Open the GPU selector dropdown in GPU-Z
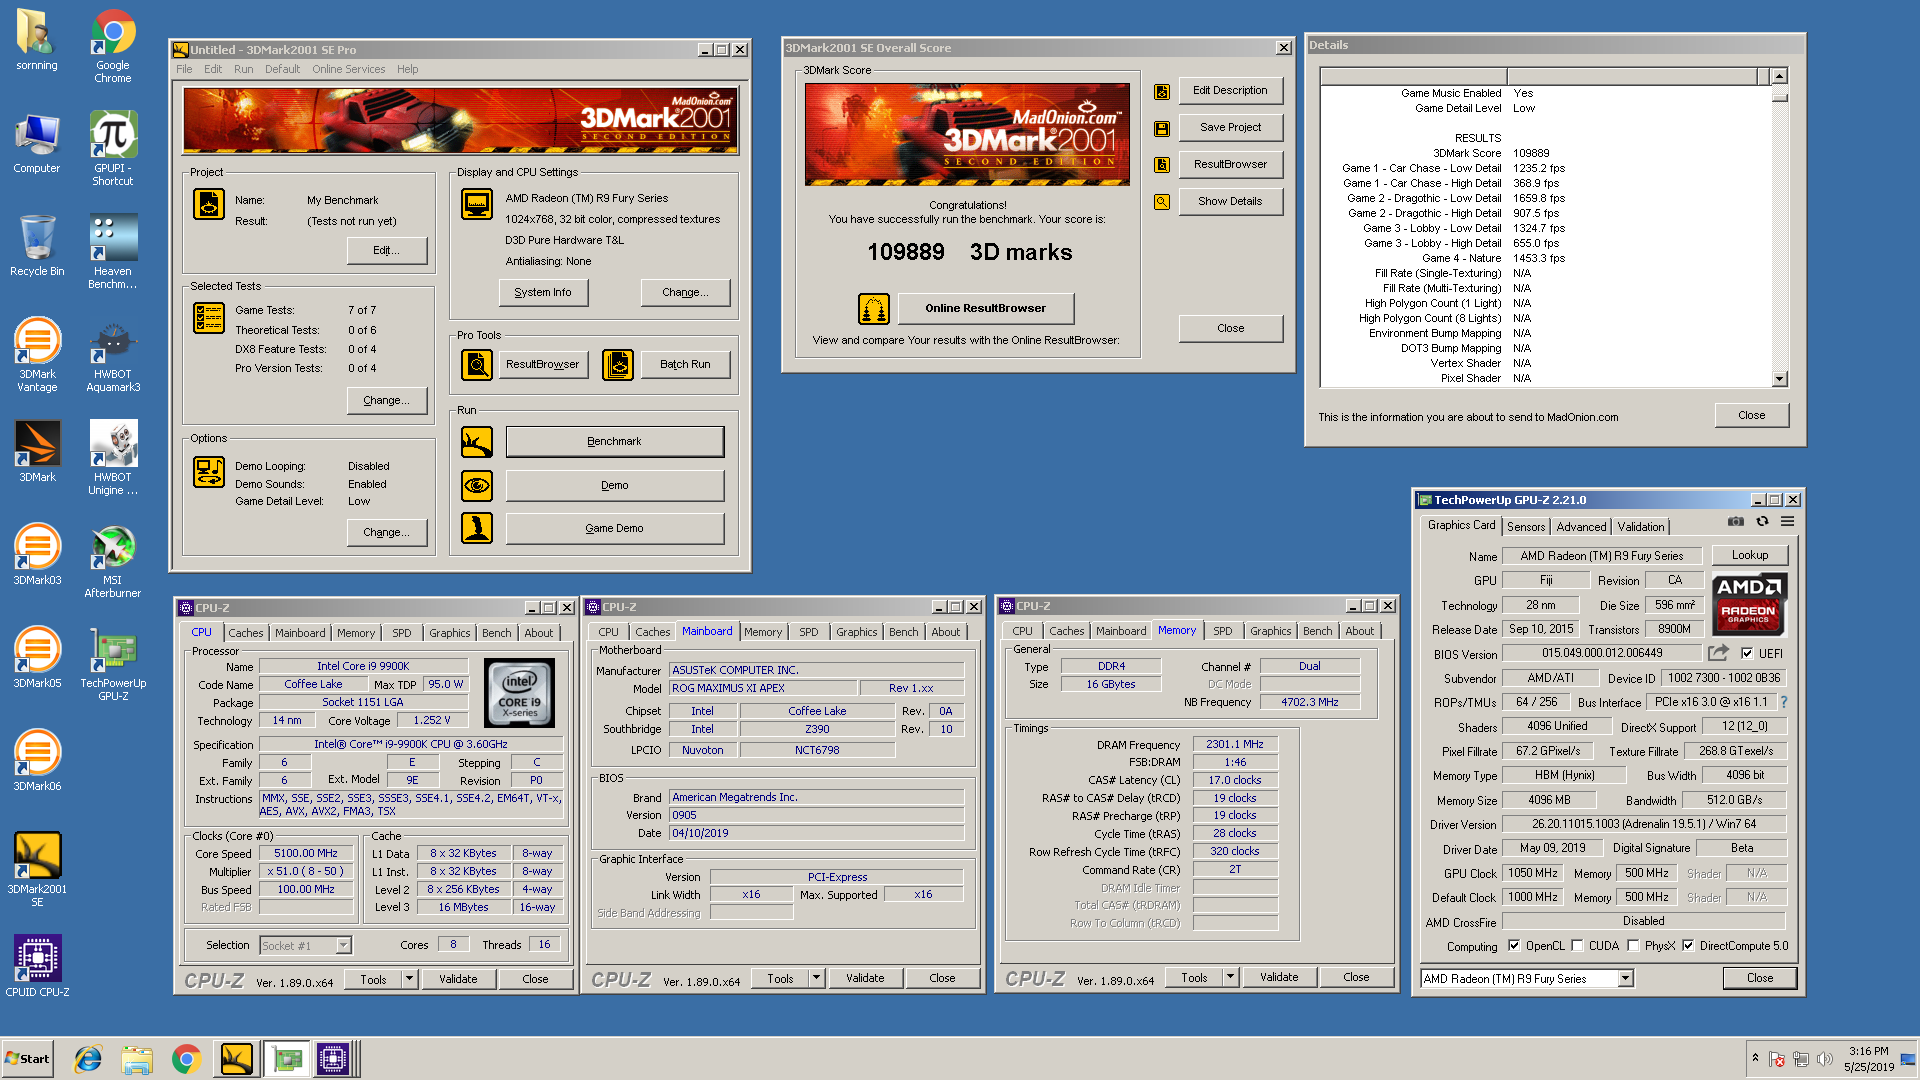1920x1080 pixels. 1625,979
